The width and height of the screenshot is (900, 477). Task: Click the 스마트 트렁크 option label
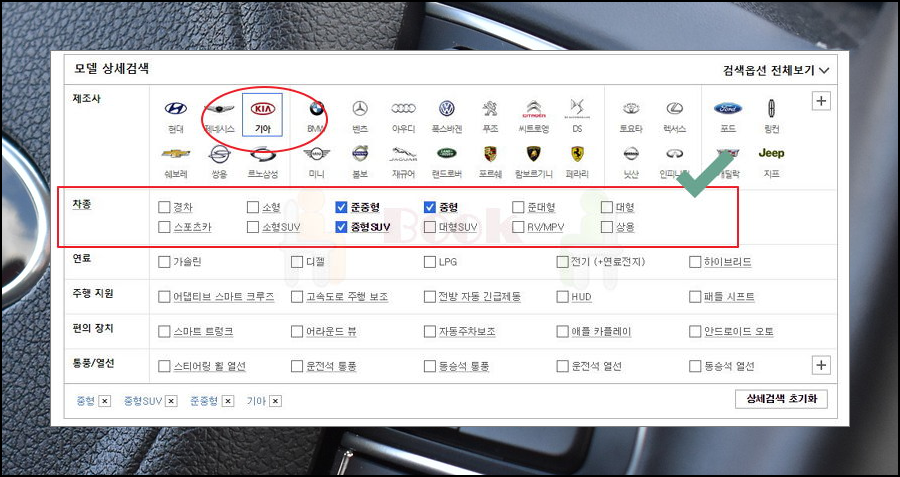point(203,332)
